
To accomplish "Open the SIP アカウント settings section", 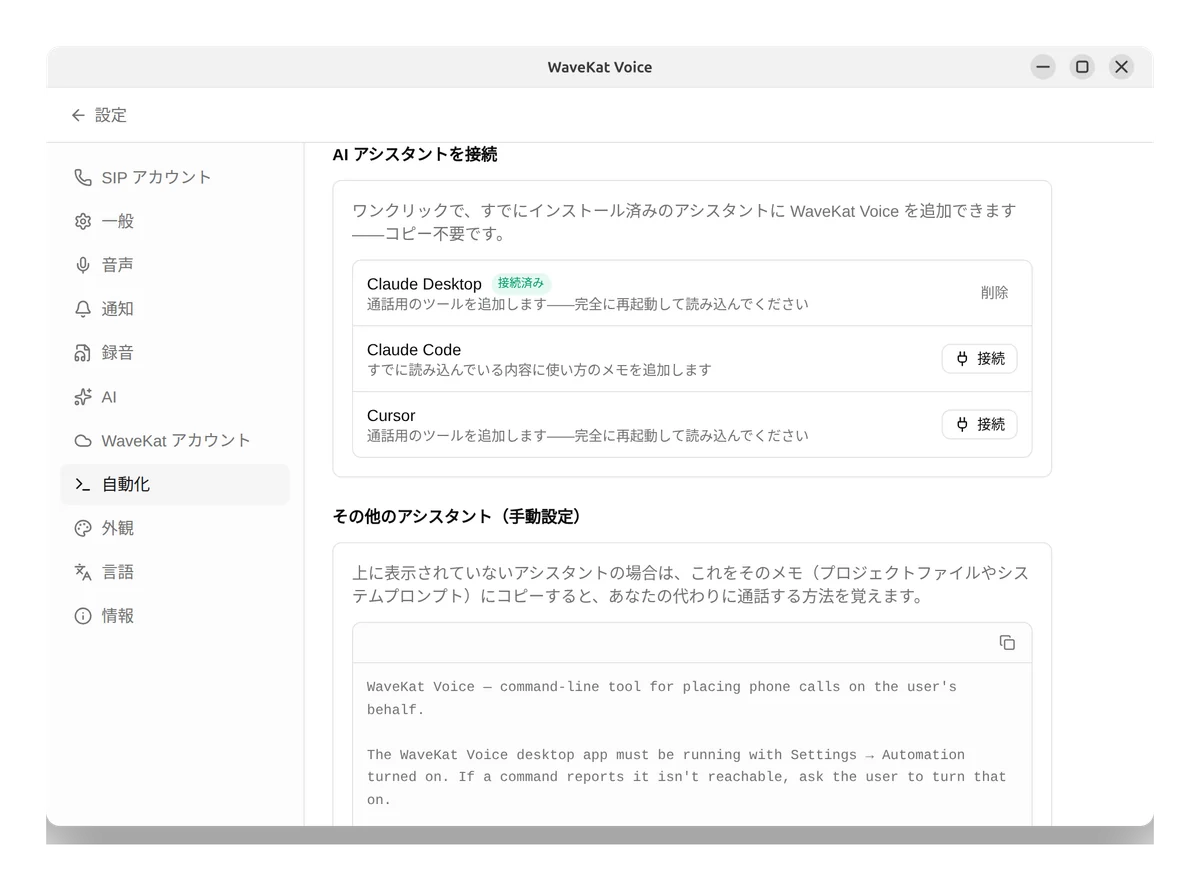I will pyautogui.click(x=175, y=177).
